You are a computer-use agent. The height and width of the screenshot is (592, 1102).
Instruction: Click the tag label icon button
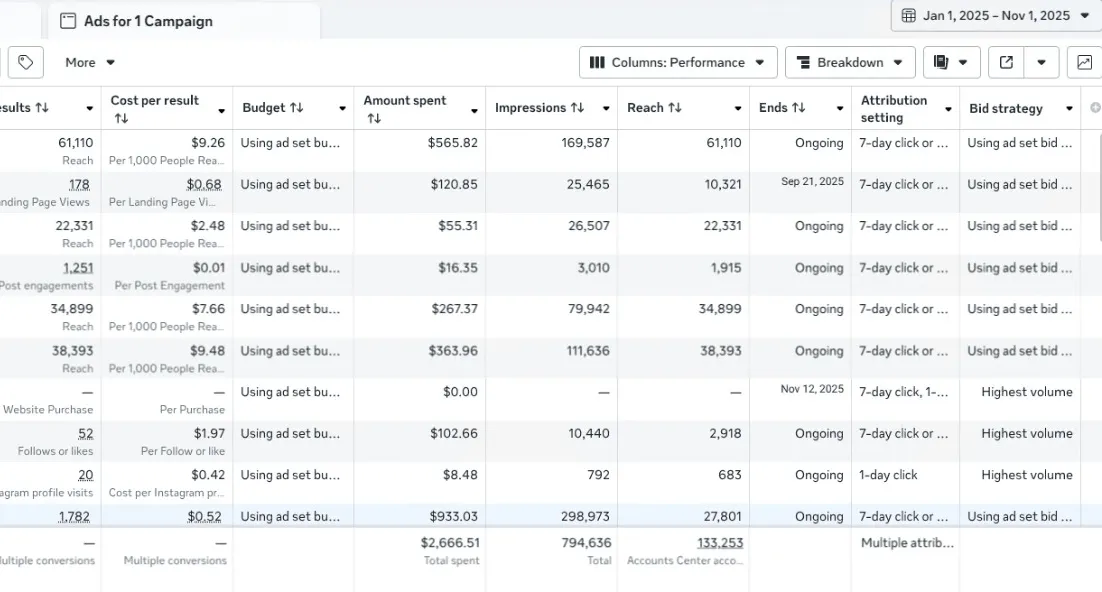coord(26,63)
